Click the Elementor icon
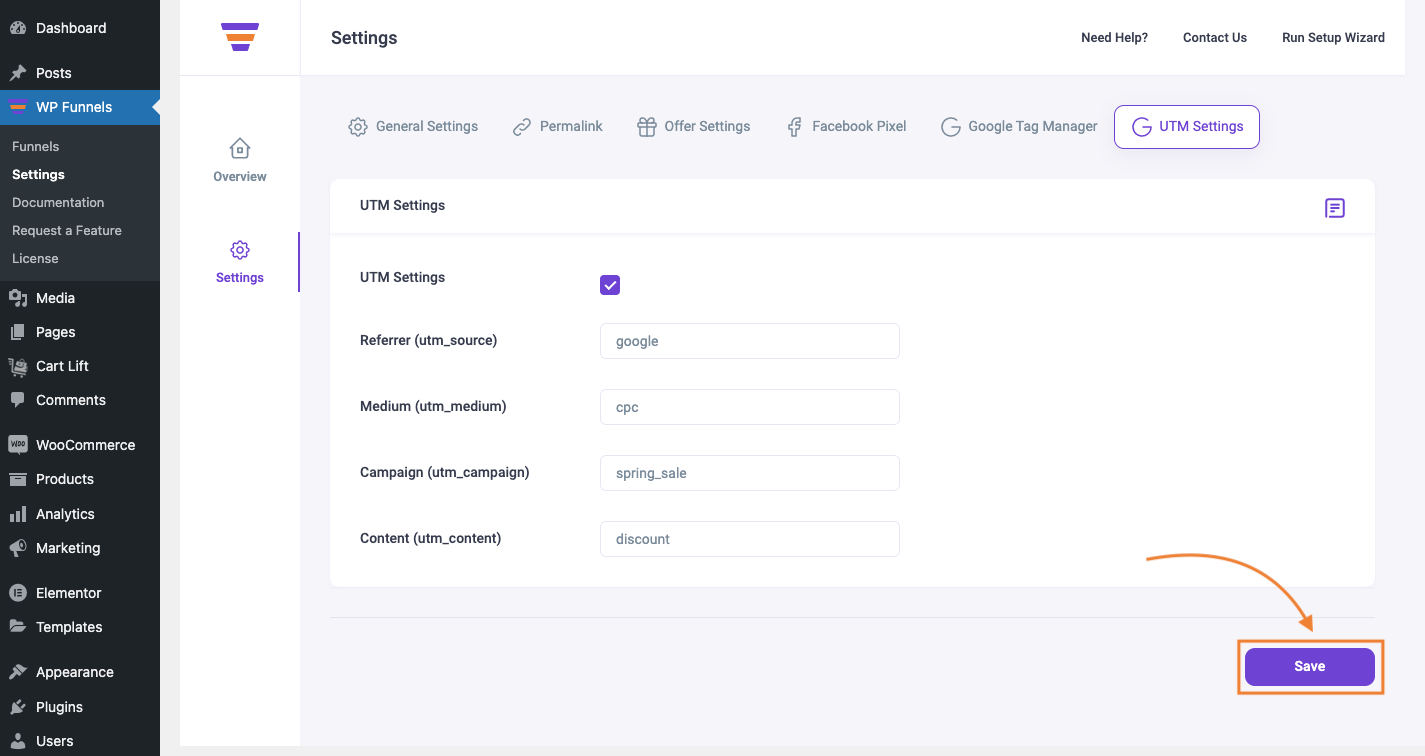Viewport: 1425px width, 756px height. click(x=18, y=593)
